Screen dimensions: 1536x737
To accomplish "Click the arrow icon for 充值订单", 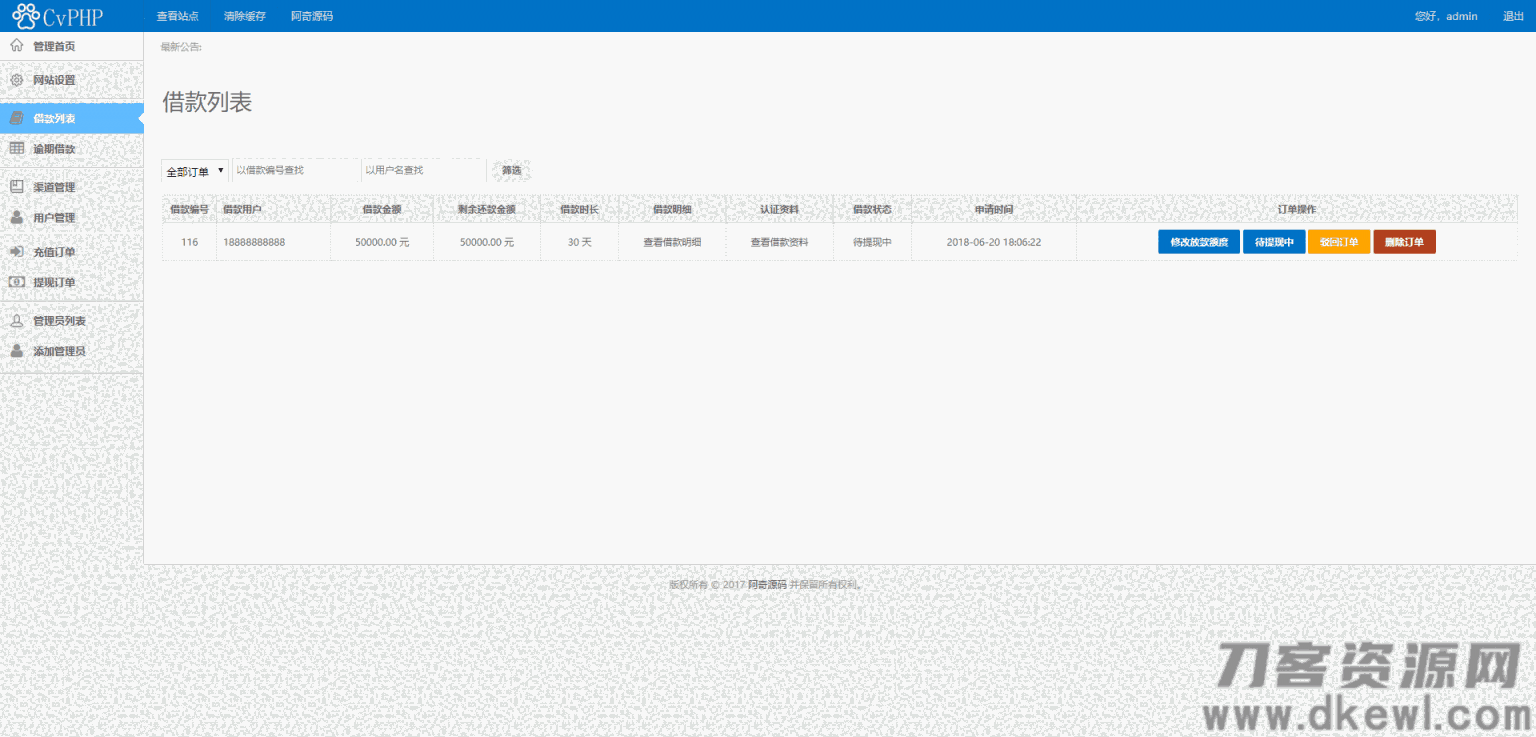I will [x=16, y=252].
